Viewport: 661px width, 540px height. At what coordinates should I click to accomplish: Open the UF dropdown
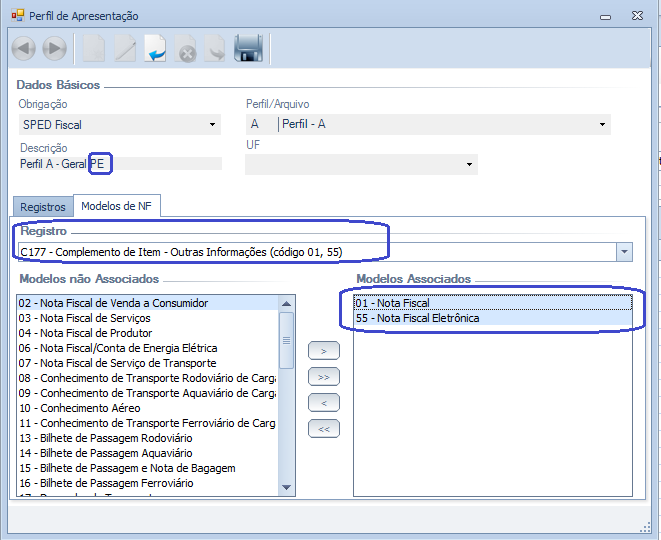pyautogui.click(x=468, y=164)
